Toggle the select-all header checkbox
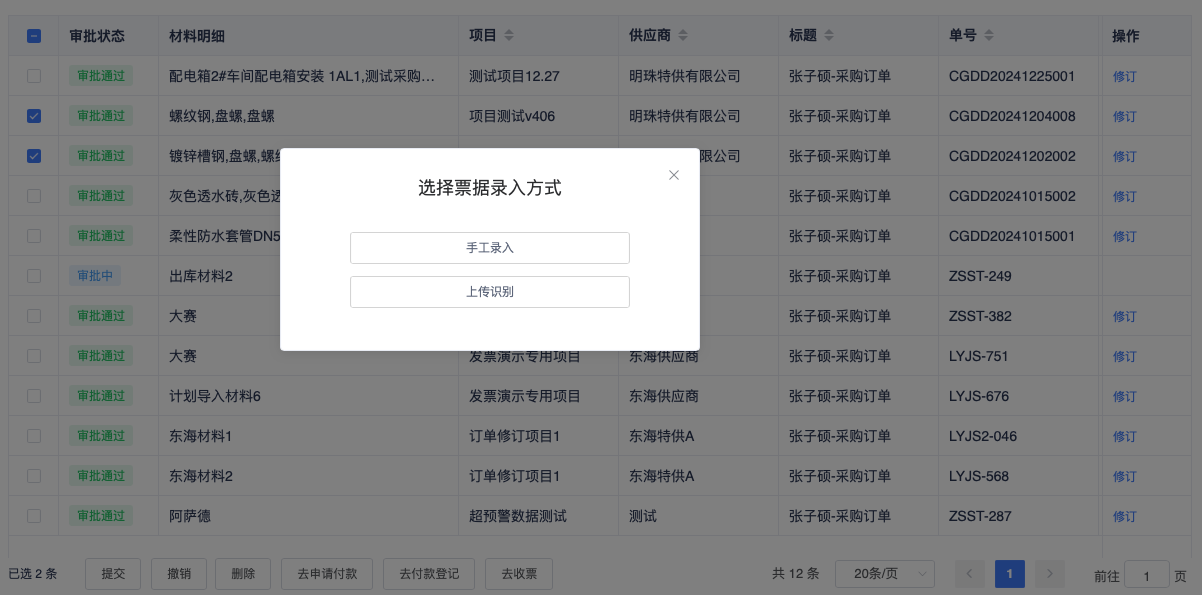1202x595 pixels. click(x=34, y=36)
